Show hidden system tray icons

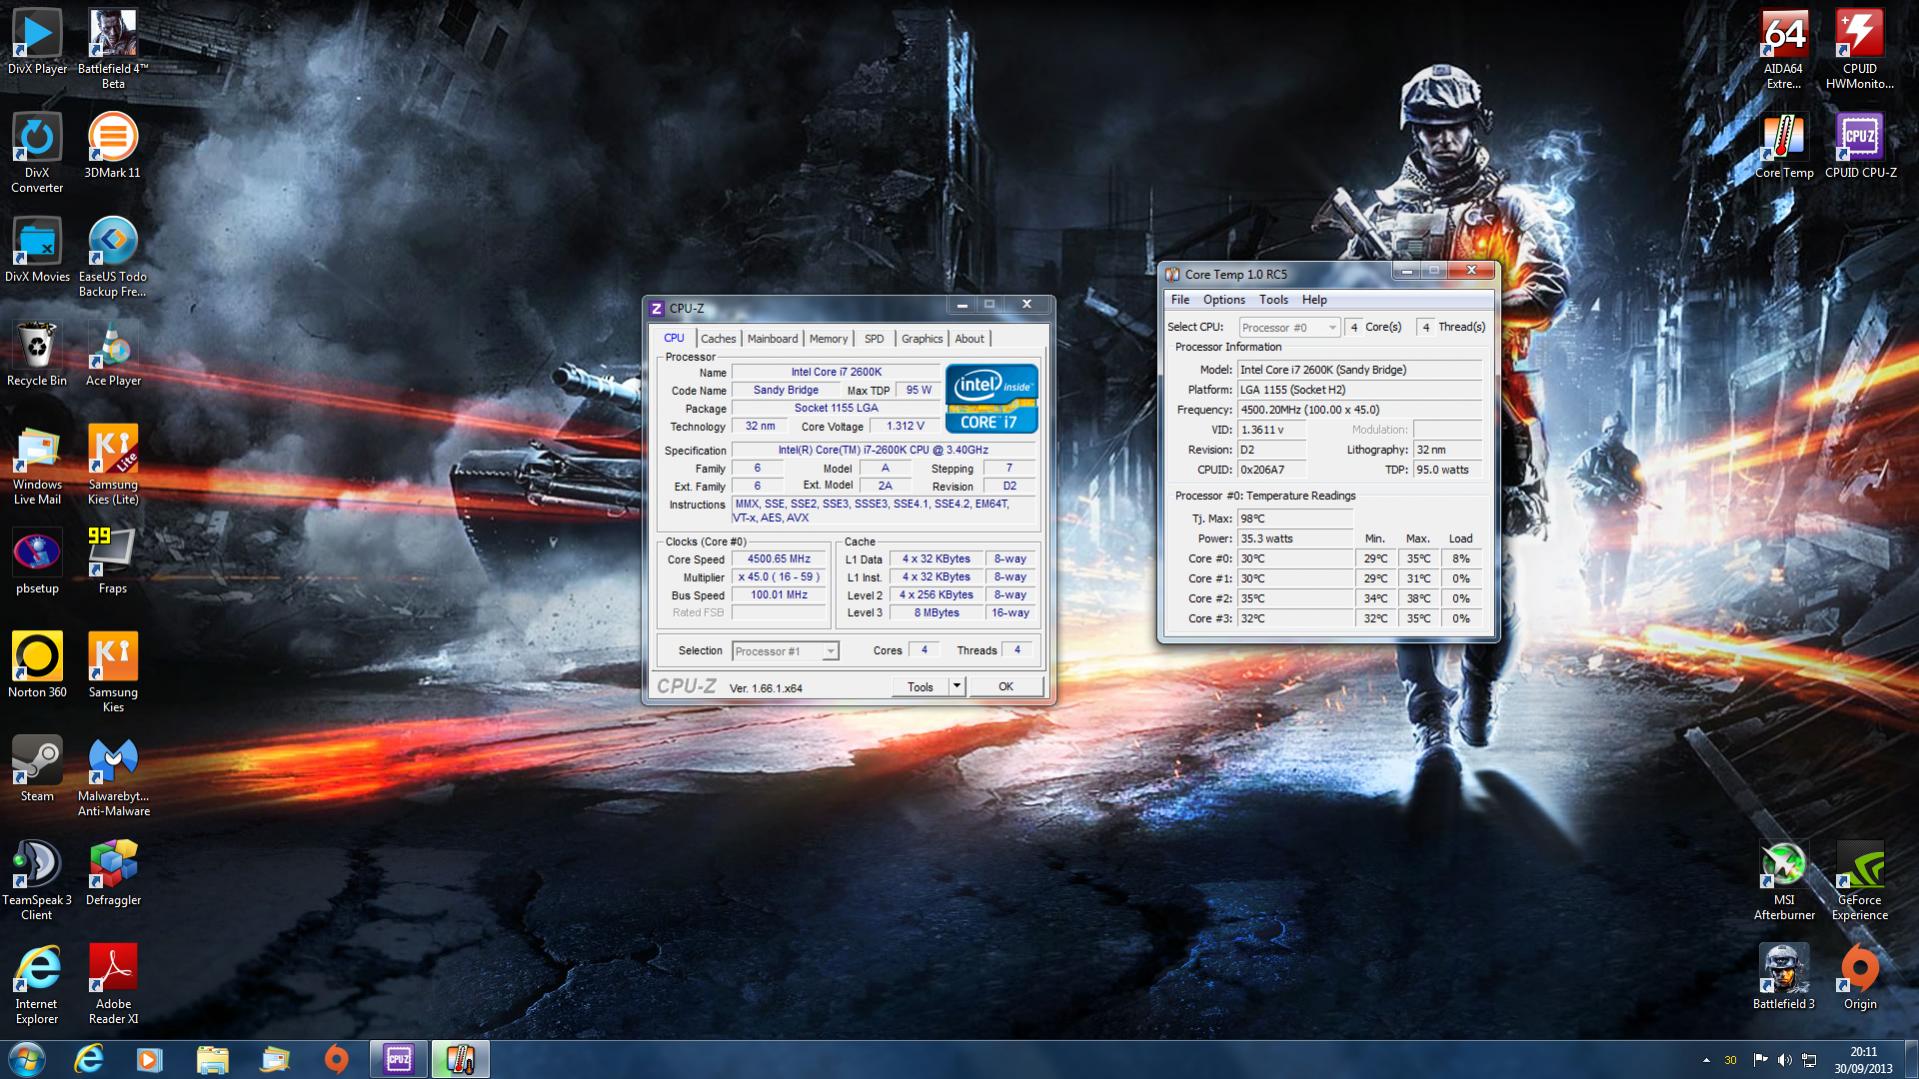pos(1706,1060)
